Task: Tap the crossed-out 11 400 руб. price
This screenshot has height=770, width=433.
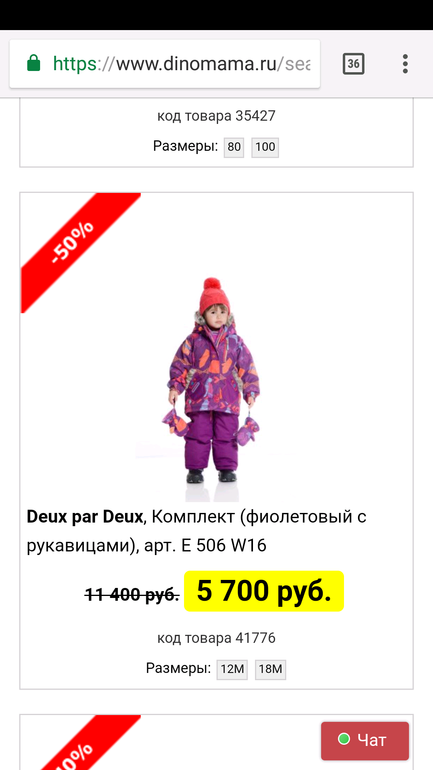Action: coord(132,595)
